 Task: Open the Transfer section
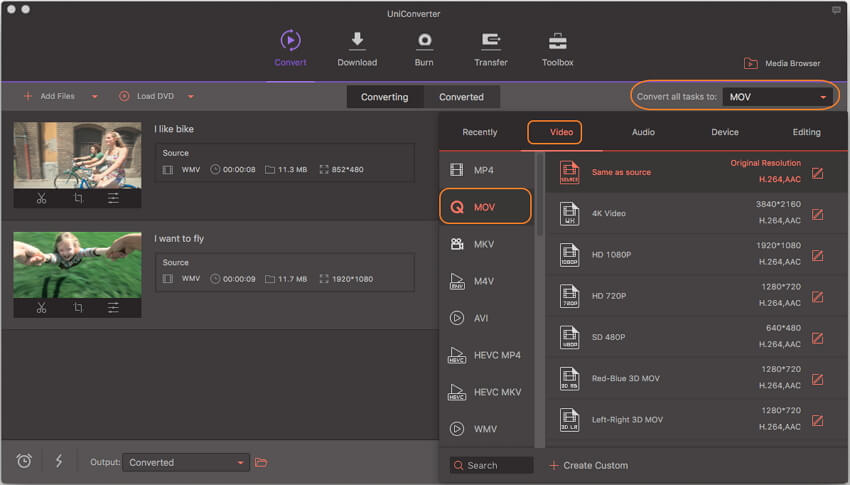coord(491,48)
